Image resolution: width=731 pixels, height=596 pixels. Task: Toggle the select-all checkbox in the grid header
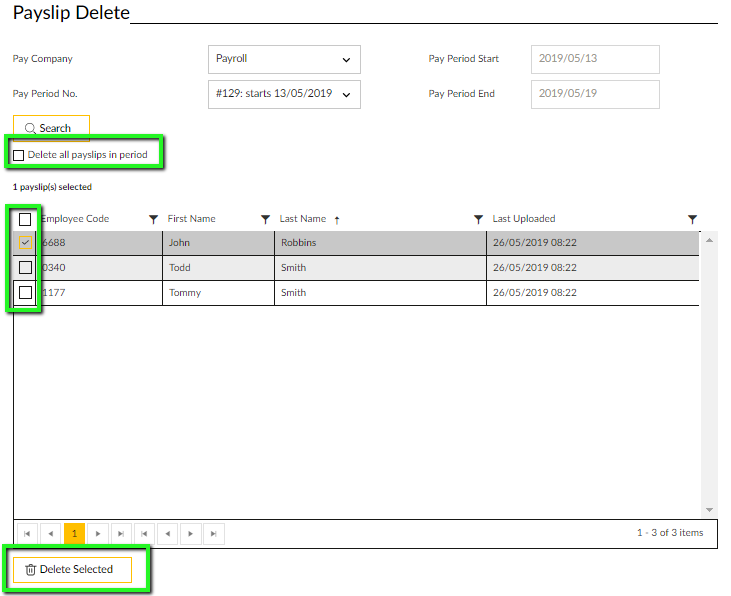pyautogui.click(x=25, y=219)
